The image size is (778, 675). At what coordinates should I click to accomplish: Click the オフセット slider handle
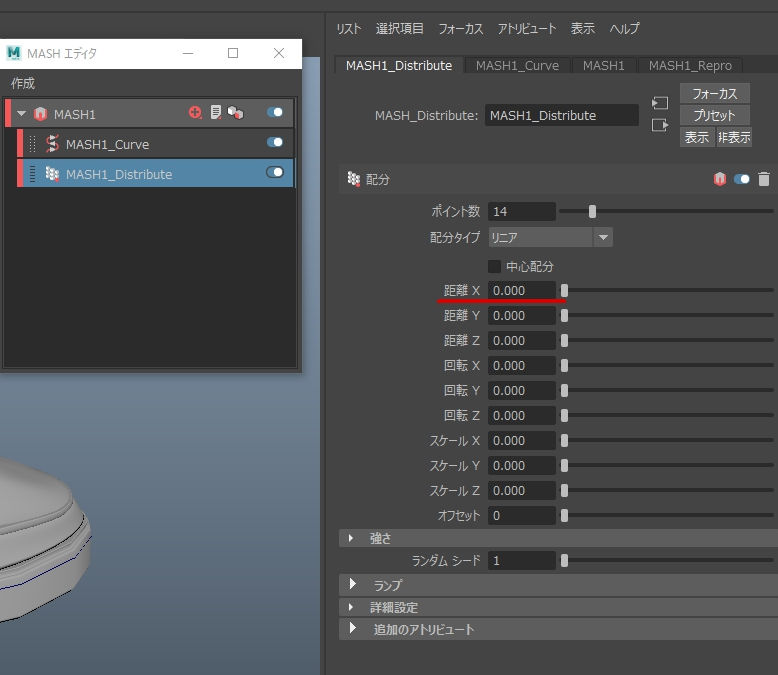564,516
